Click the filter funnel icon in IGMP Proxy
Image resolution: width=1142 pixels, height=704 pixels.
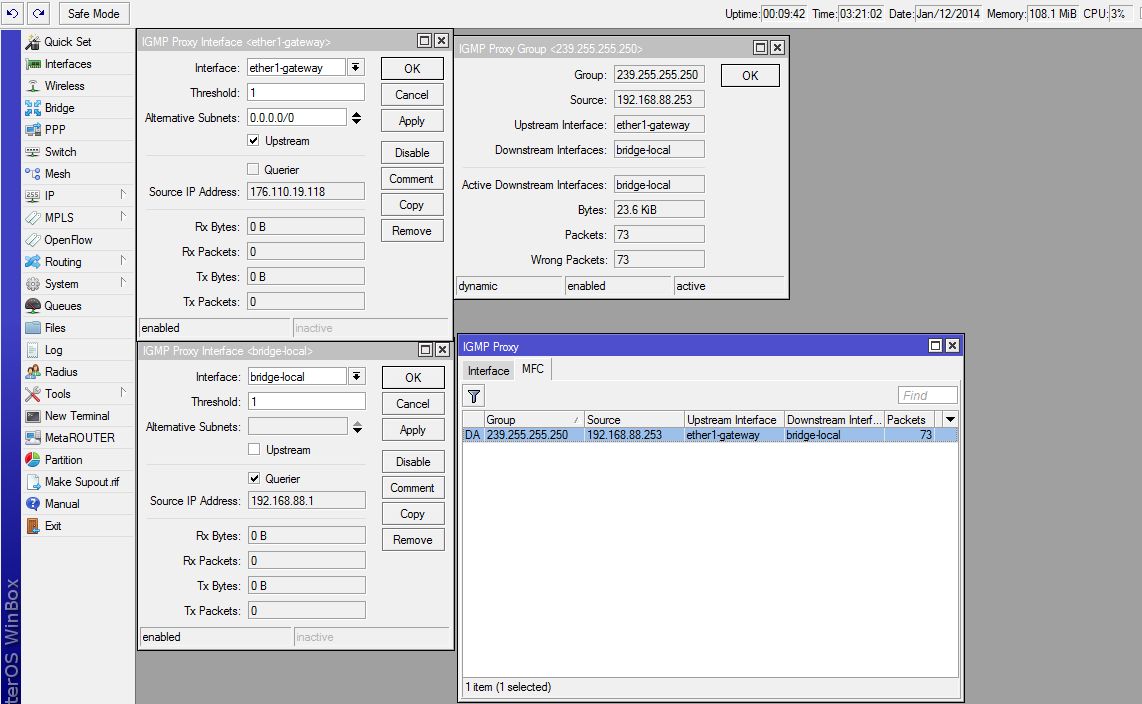473,396
